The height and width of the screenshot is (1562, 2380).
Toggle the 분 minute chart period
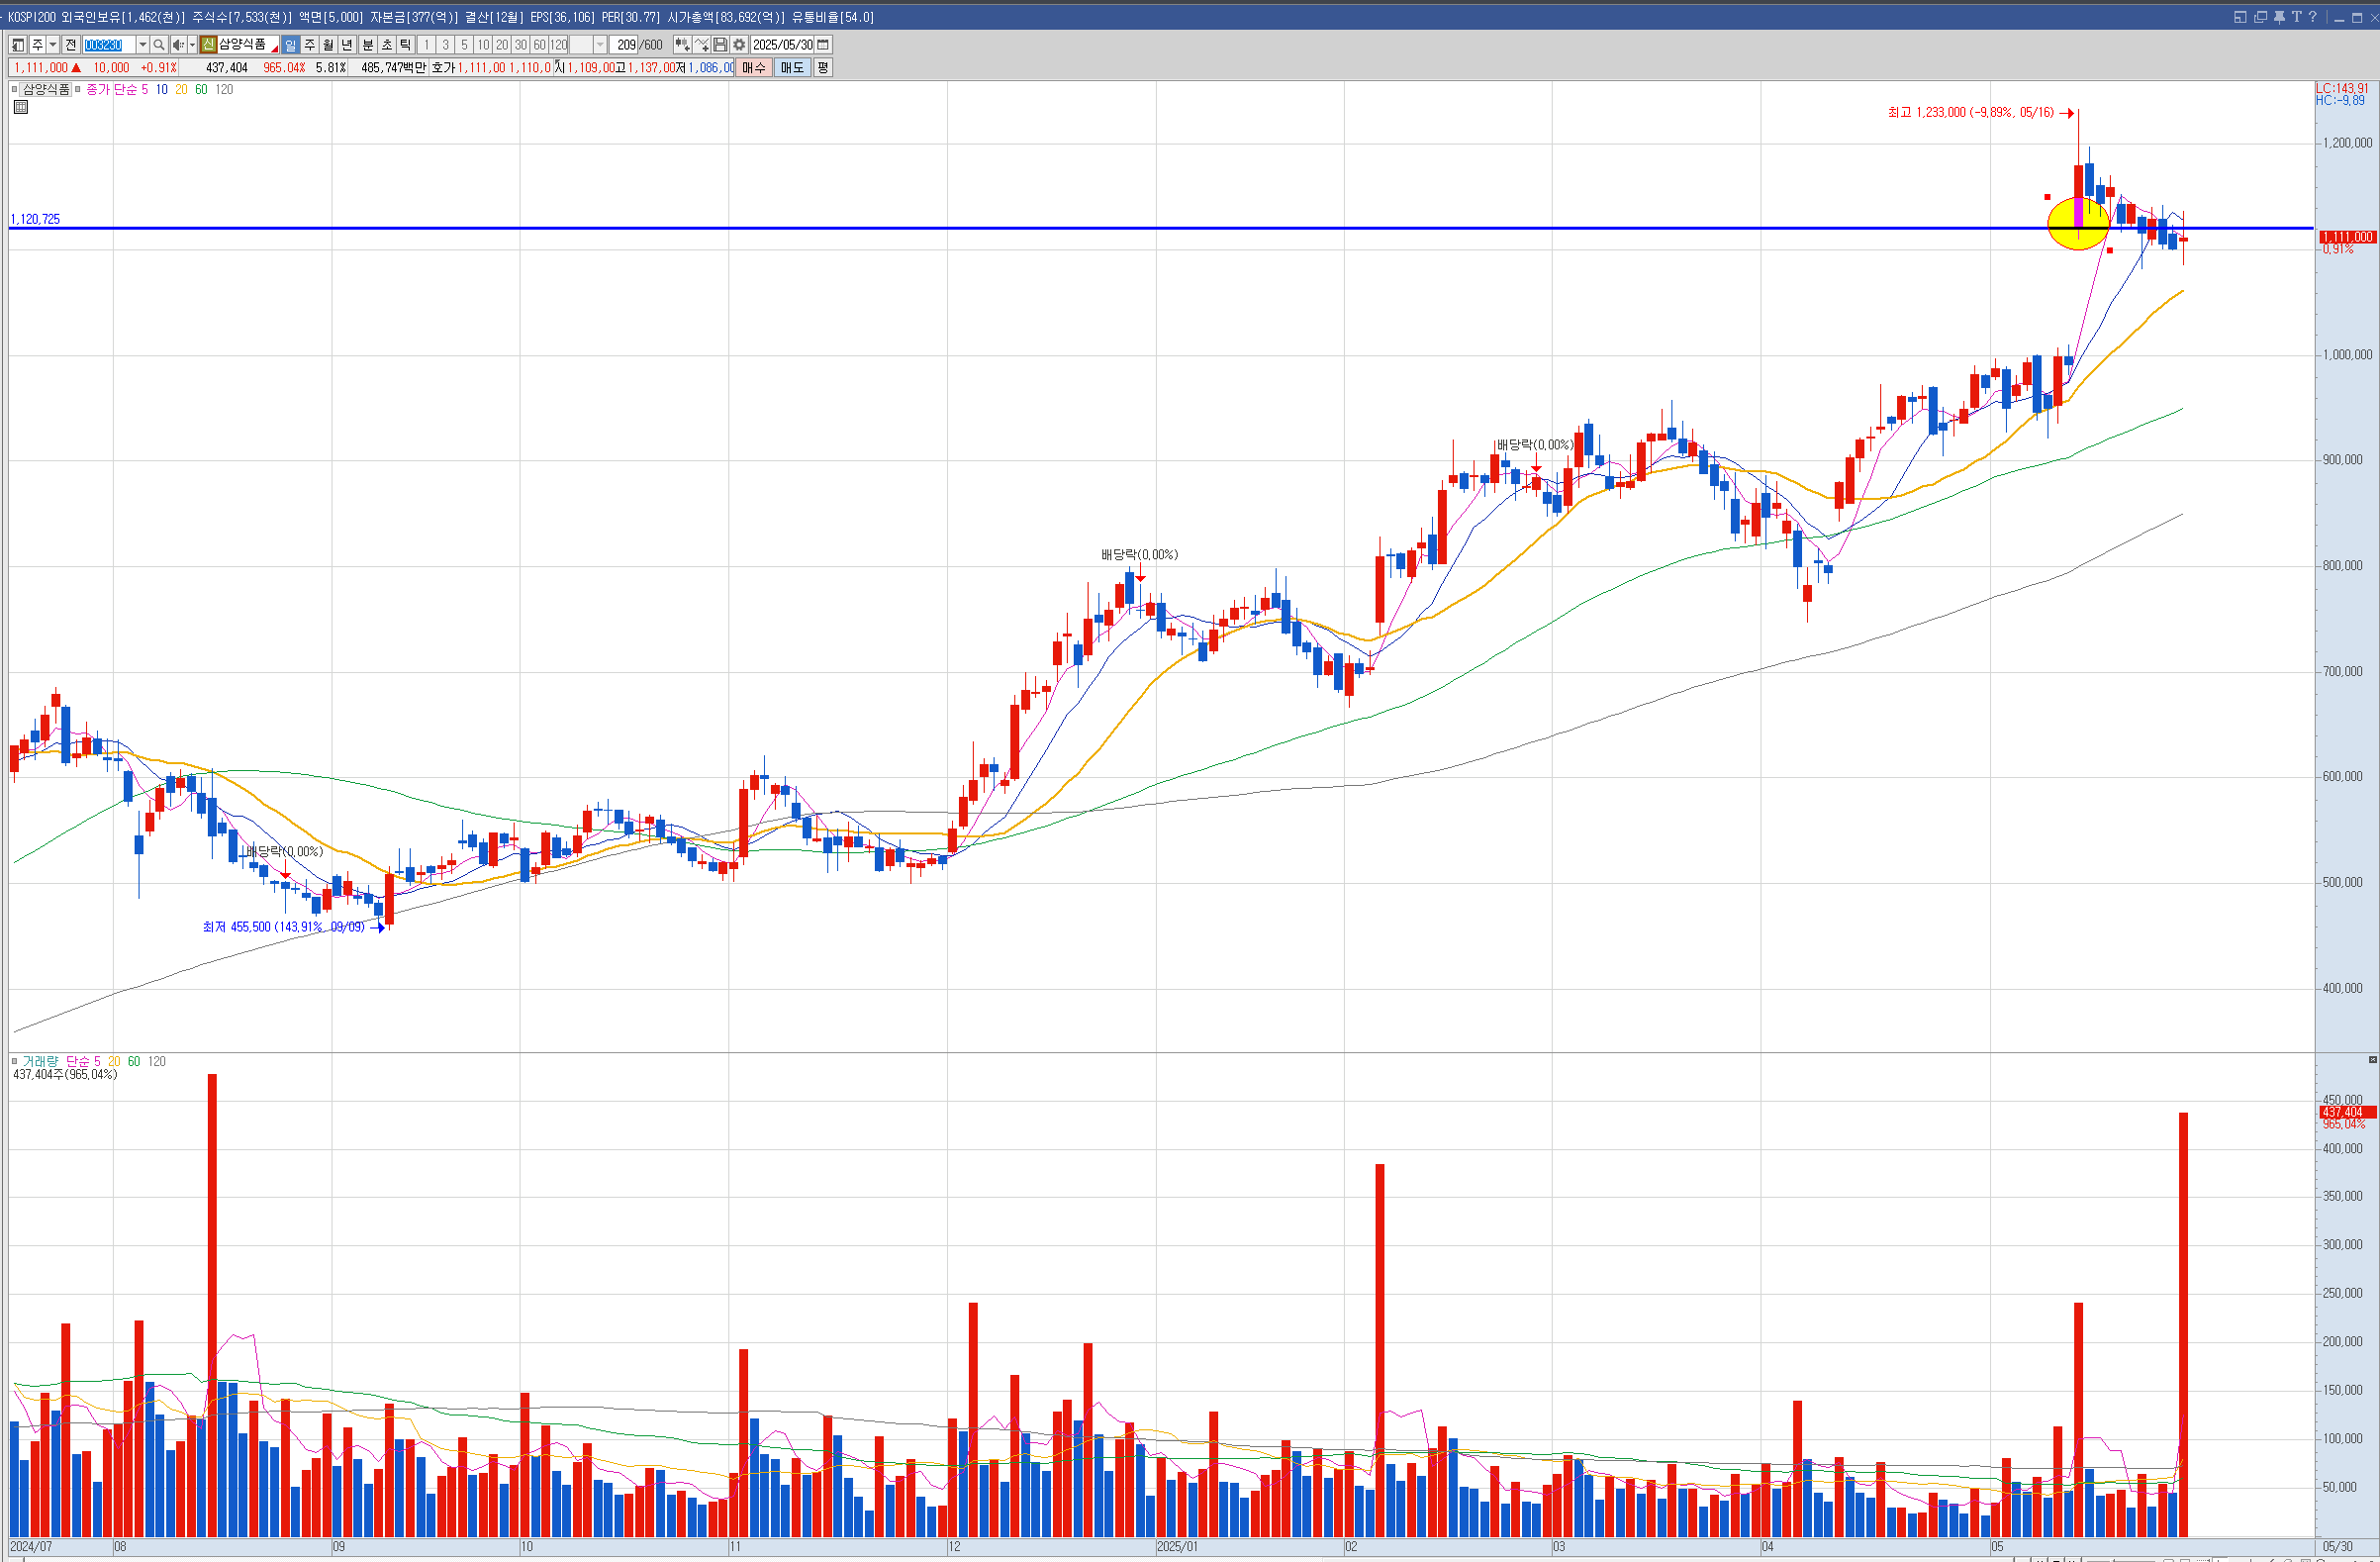(368, 45)
